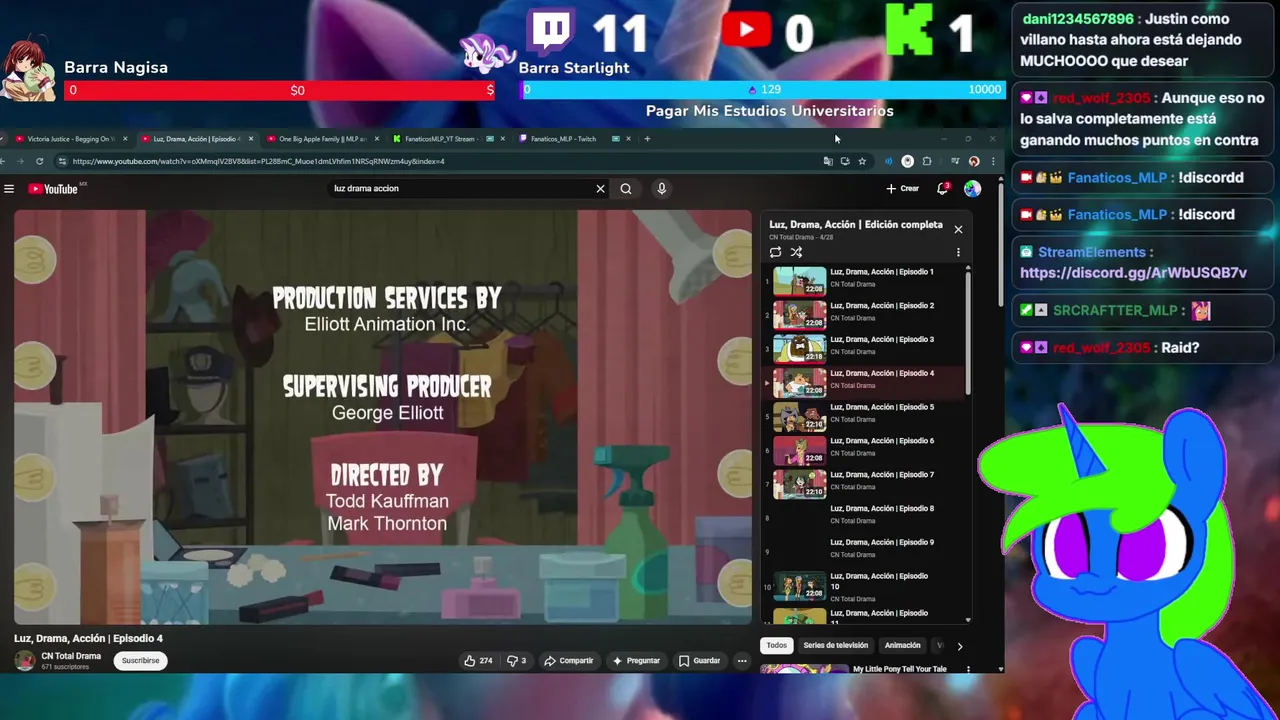
Task: Click the red Barra Nagisa bar
Action: pyautogui.click(x=279, y=90)
